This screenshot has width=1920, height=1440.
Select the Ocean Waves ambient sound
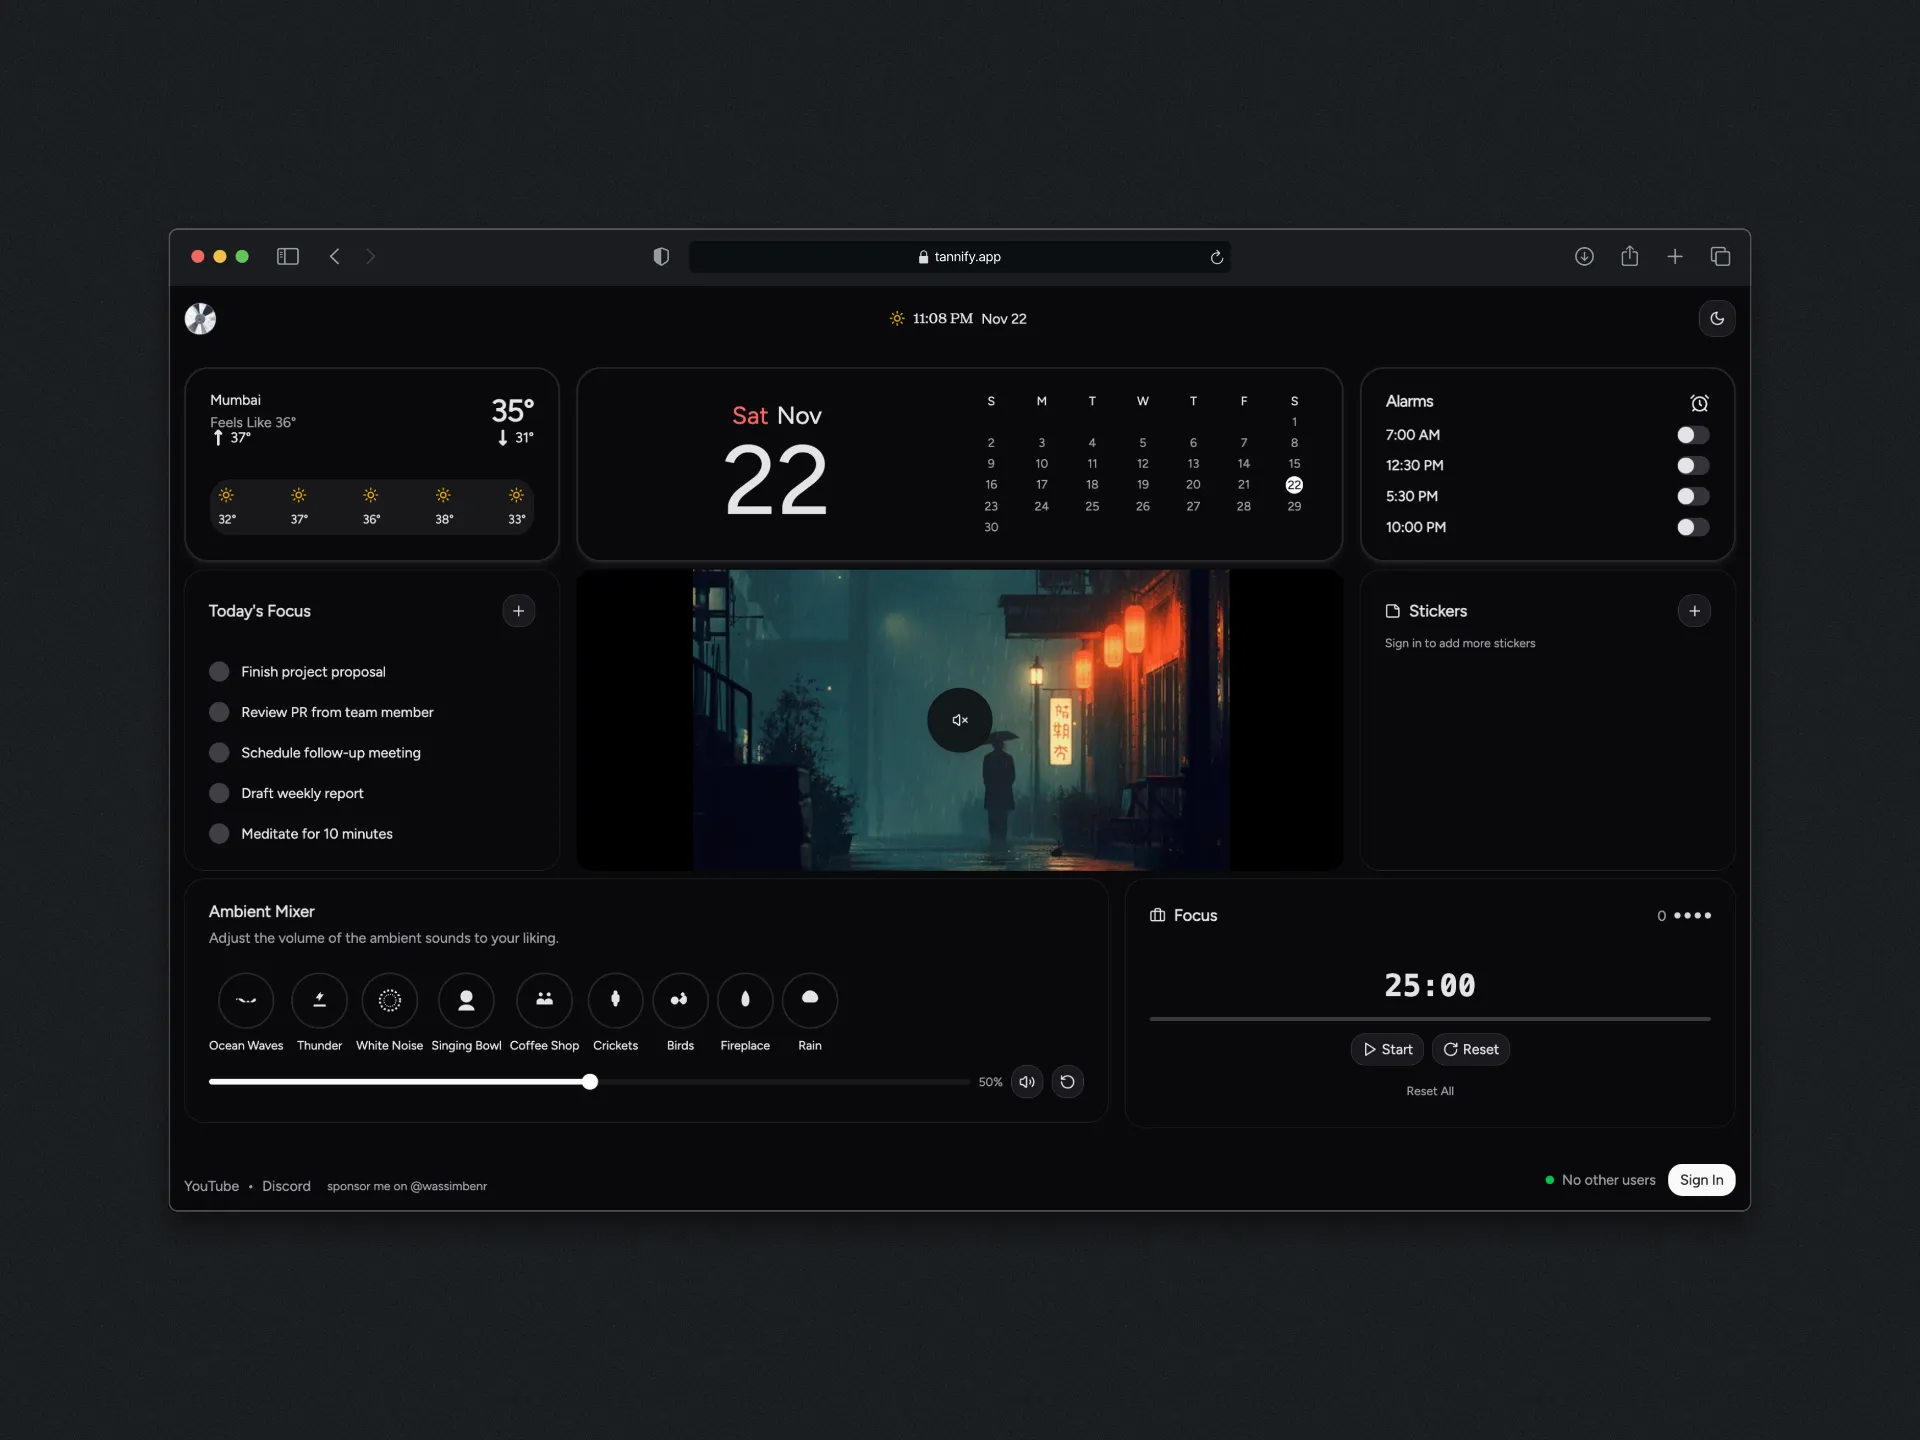click(245, 1000)
